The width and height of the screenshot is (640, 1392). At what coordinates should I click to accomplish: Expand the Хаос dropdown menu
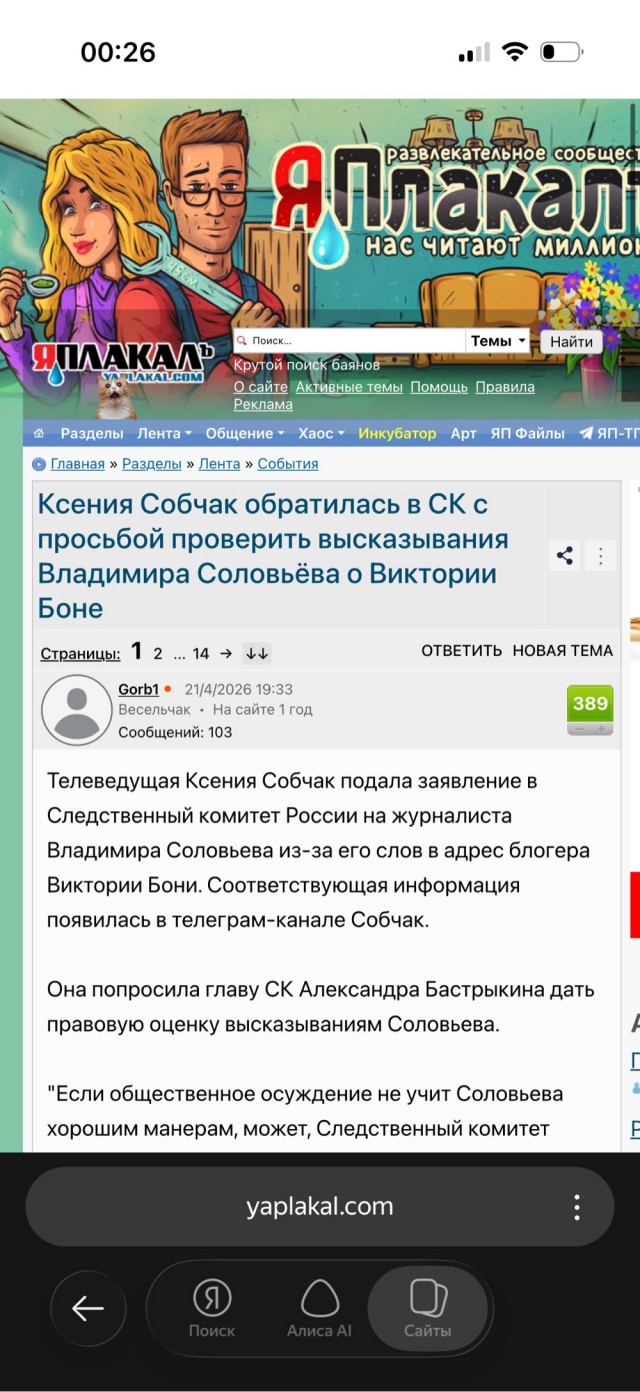pyautogui.click(x=321, y=433)
